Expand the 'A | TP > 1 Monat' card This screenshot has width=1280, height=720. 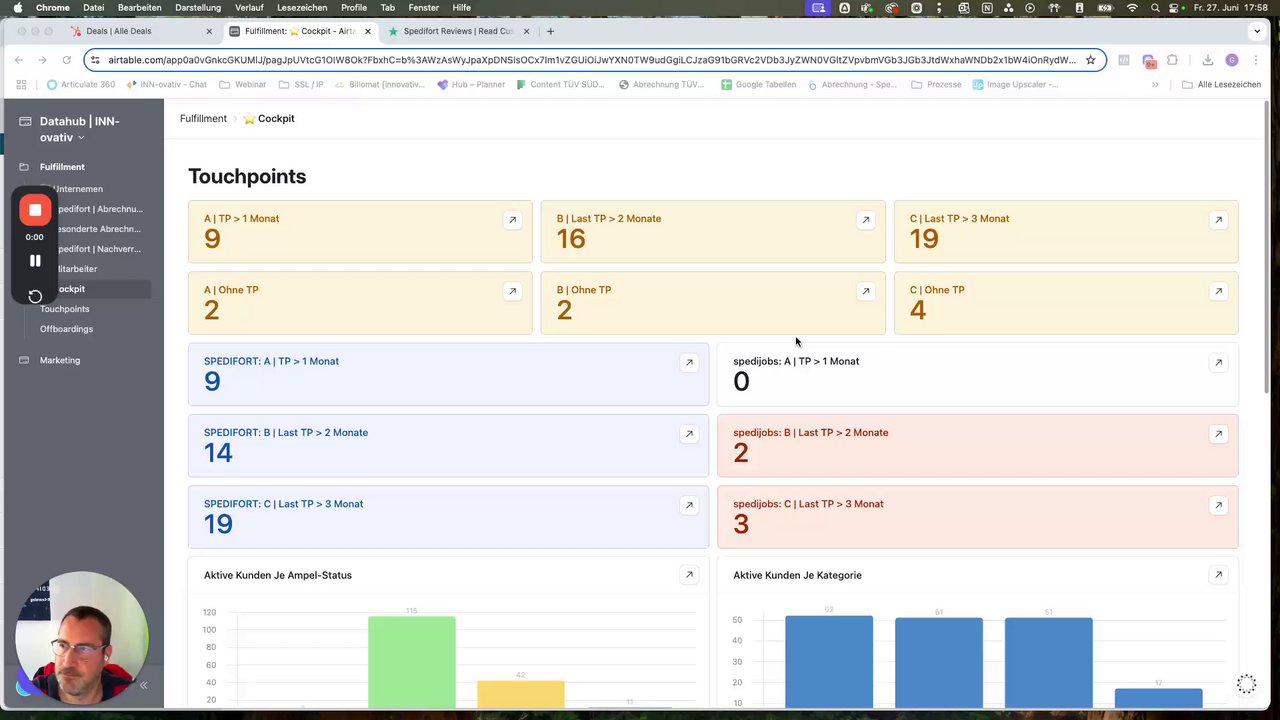click(x=512, y=220)
